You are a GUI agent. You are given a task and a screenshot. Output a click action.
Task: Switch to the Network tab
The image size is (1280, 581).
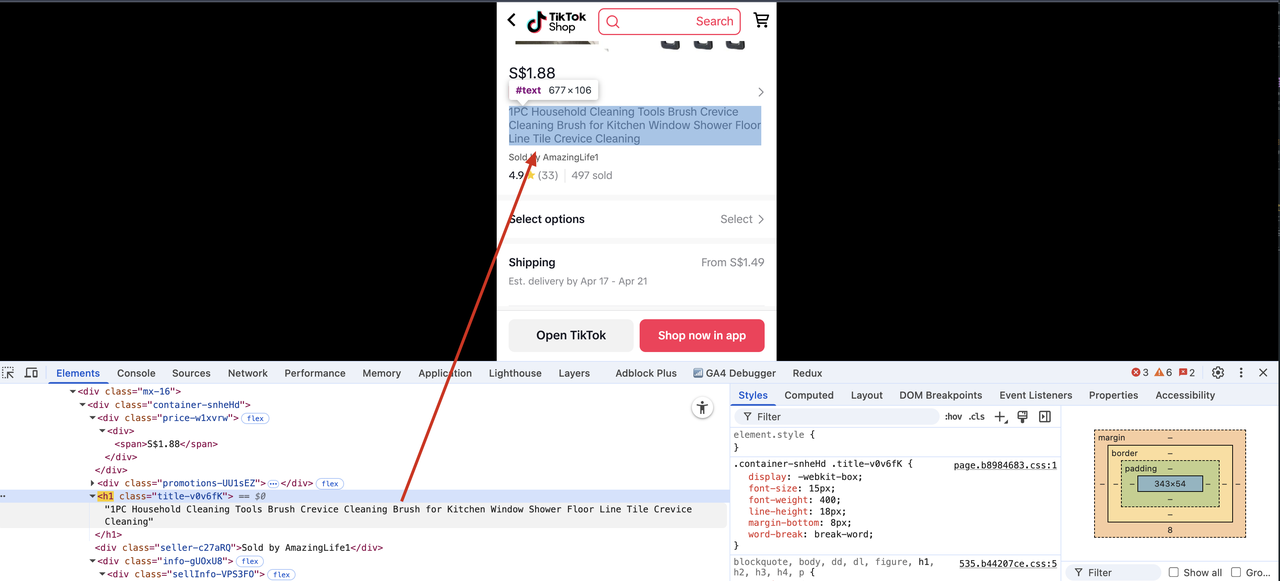(248, 373)
